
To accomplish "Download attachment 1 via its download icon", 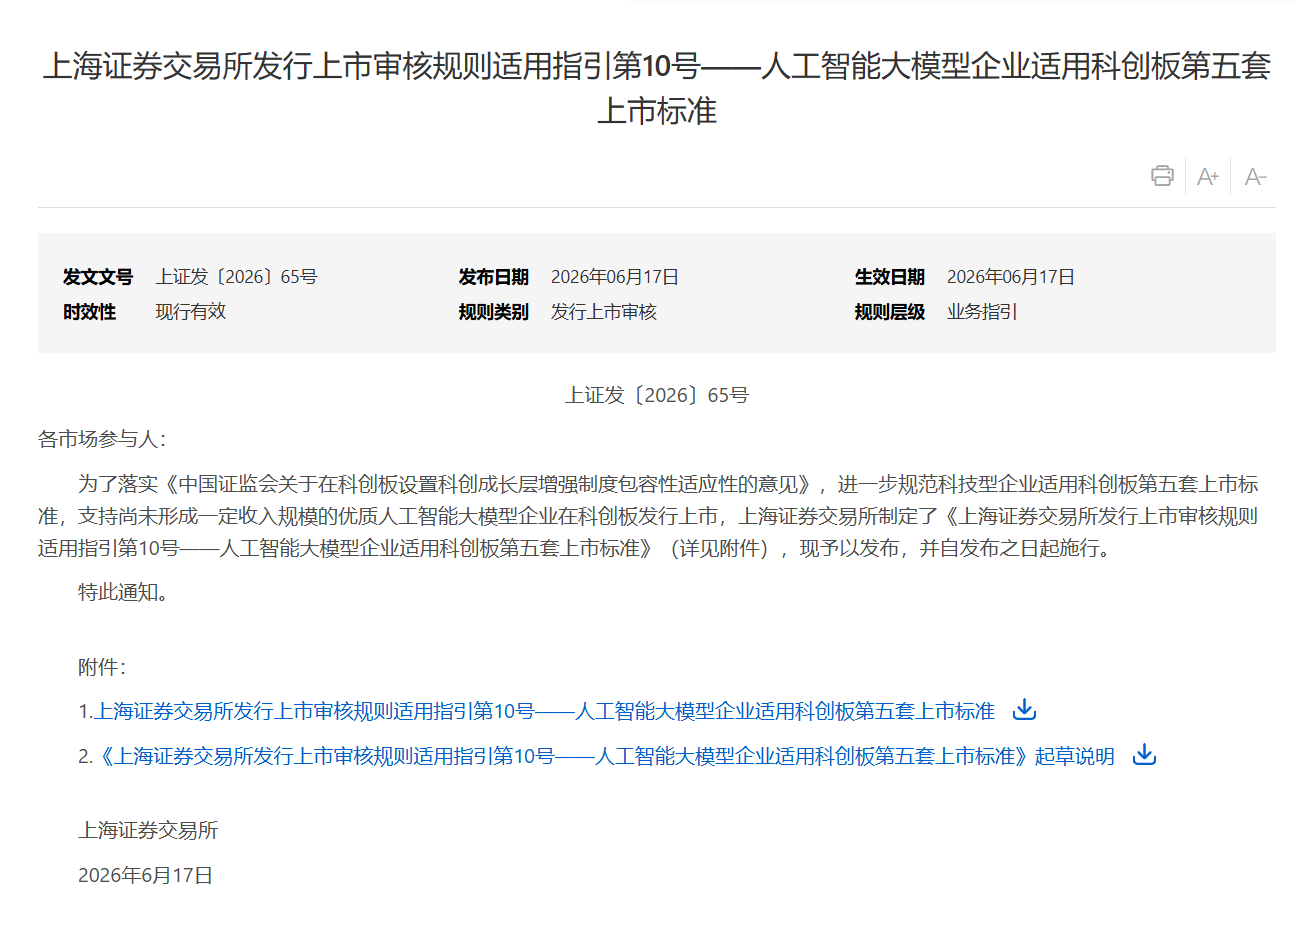I will 1024,710.
